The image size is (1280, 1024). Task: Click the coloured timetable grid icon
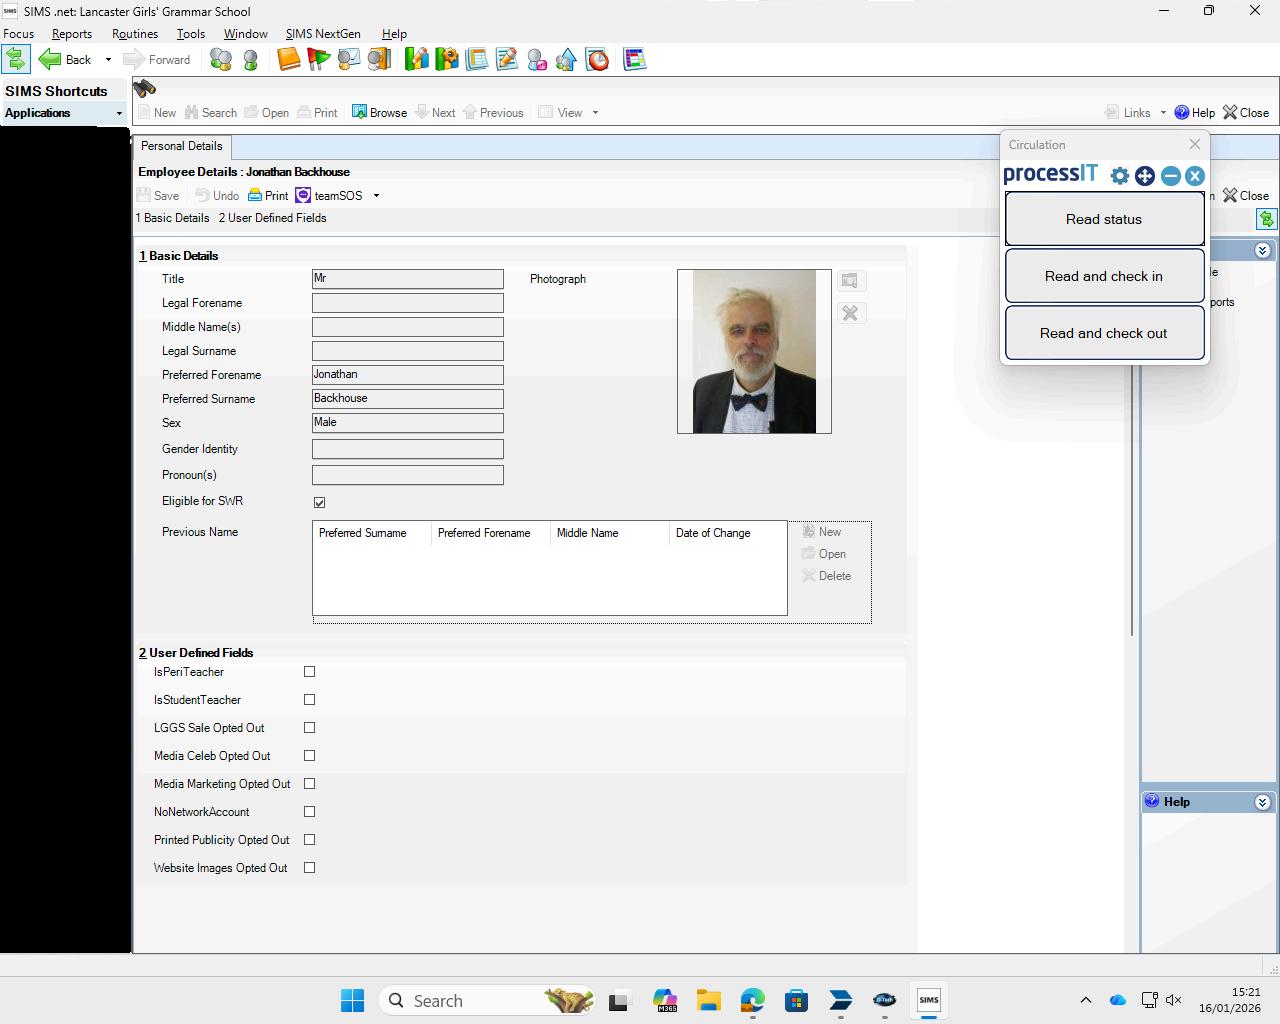[634, 60]
